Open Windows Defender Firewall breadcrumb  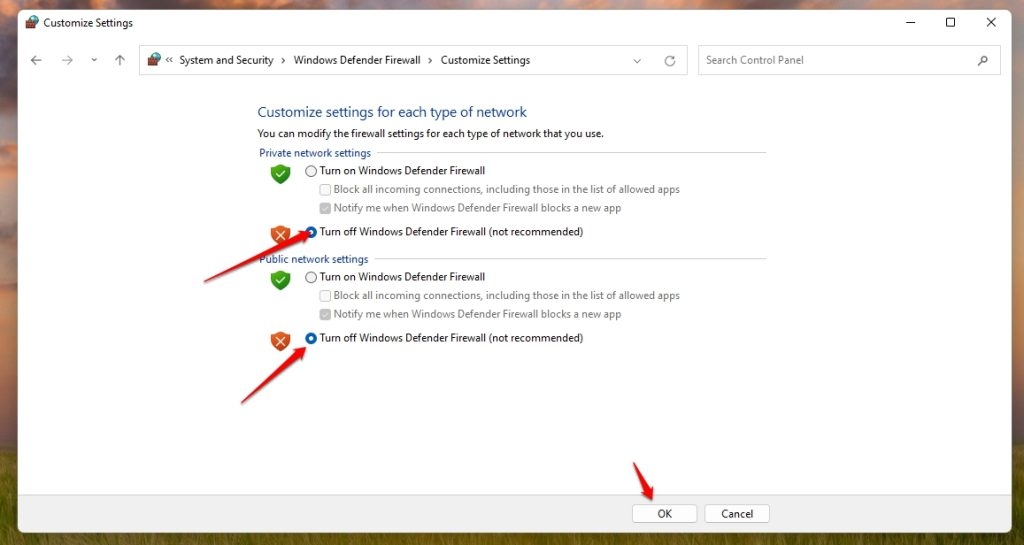click(357, 60)
